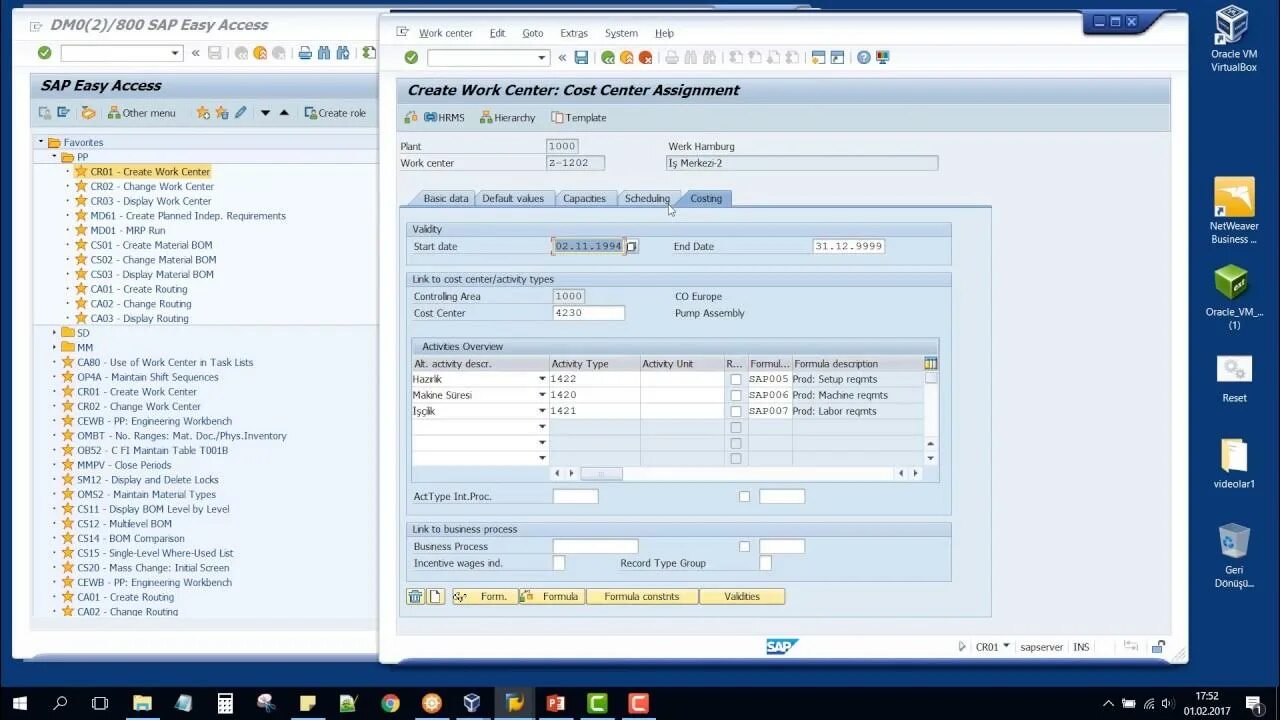
Task: Click the Cost Center input field
Action: (x=589, y=313)
